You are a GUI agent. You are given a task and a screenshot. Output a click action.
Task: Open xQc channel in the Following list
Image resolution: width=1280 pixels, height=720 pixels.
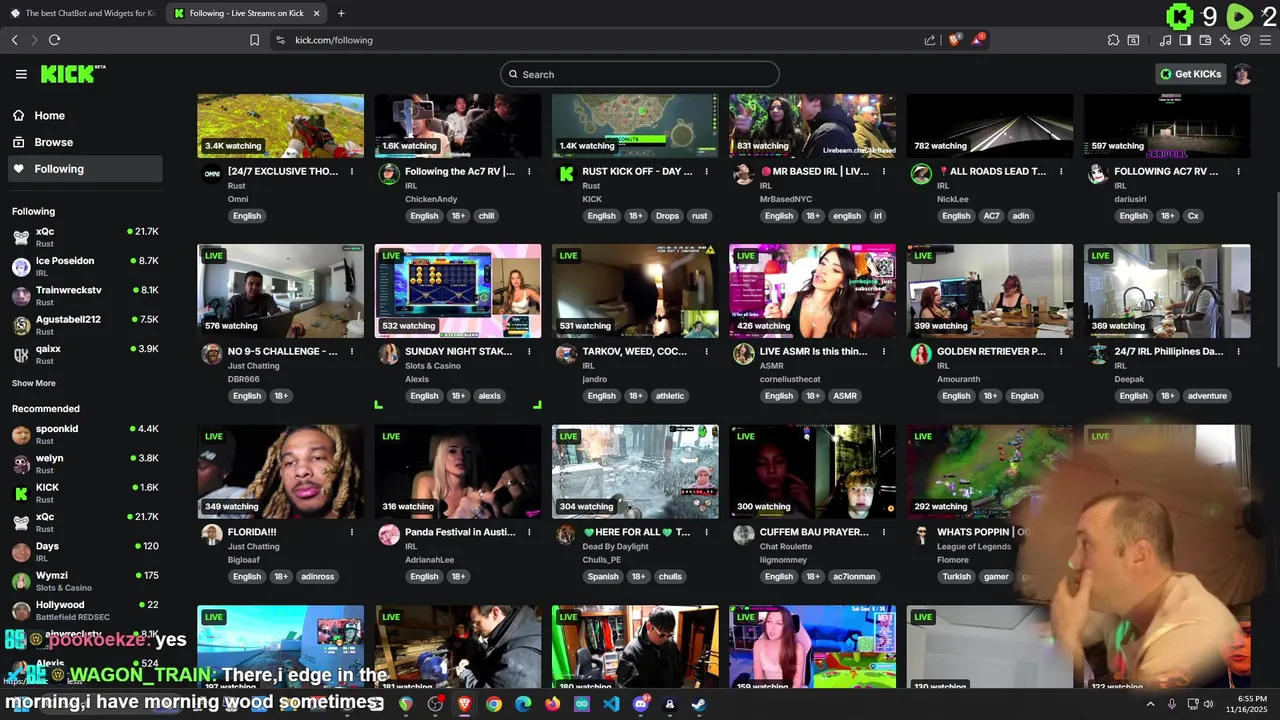[85, 236]
